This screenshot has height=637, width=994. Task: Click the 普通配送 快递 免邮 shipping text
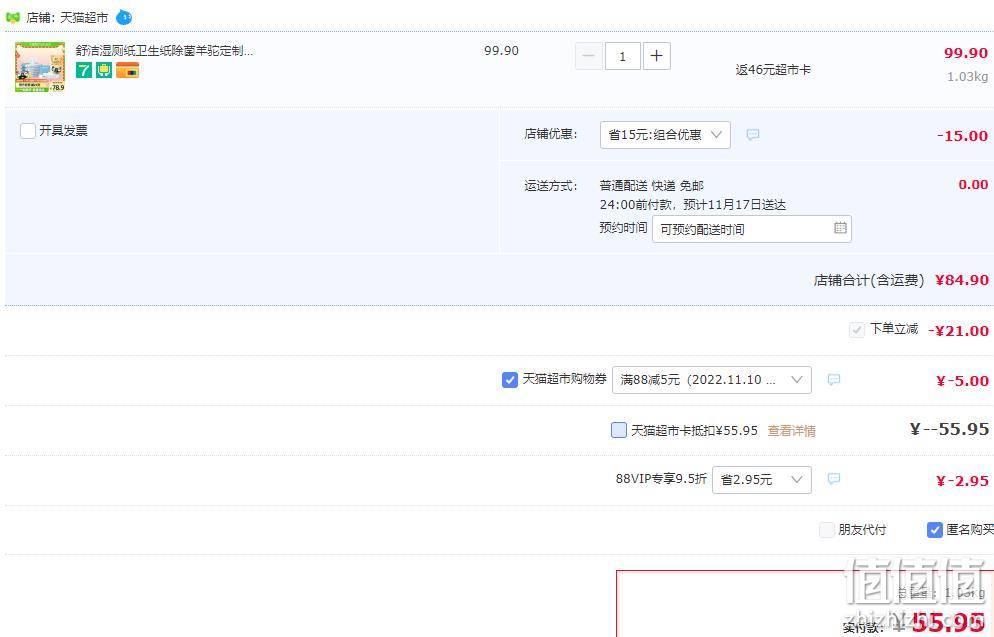tap(652, 186)
